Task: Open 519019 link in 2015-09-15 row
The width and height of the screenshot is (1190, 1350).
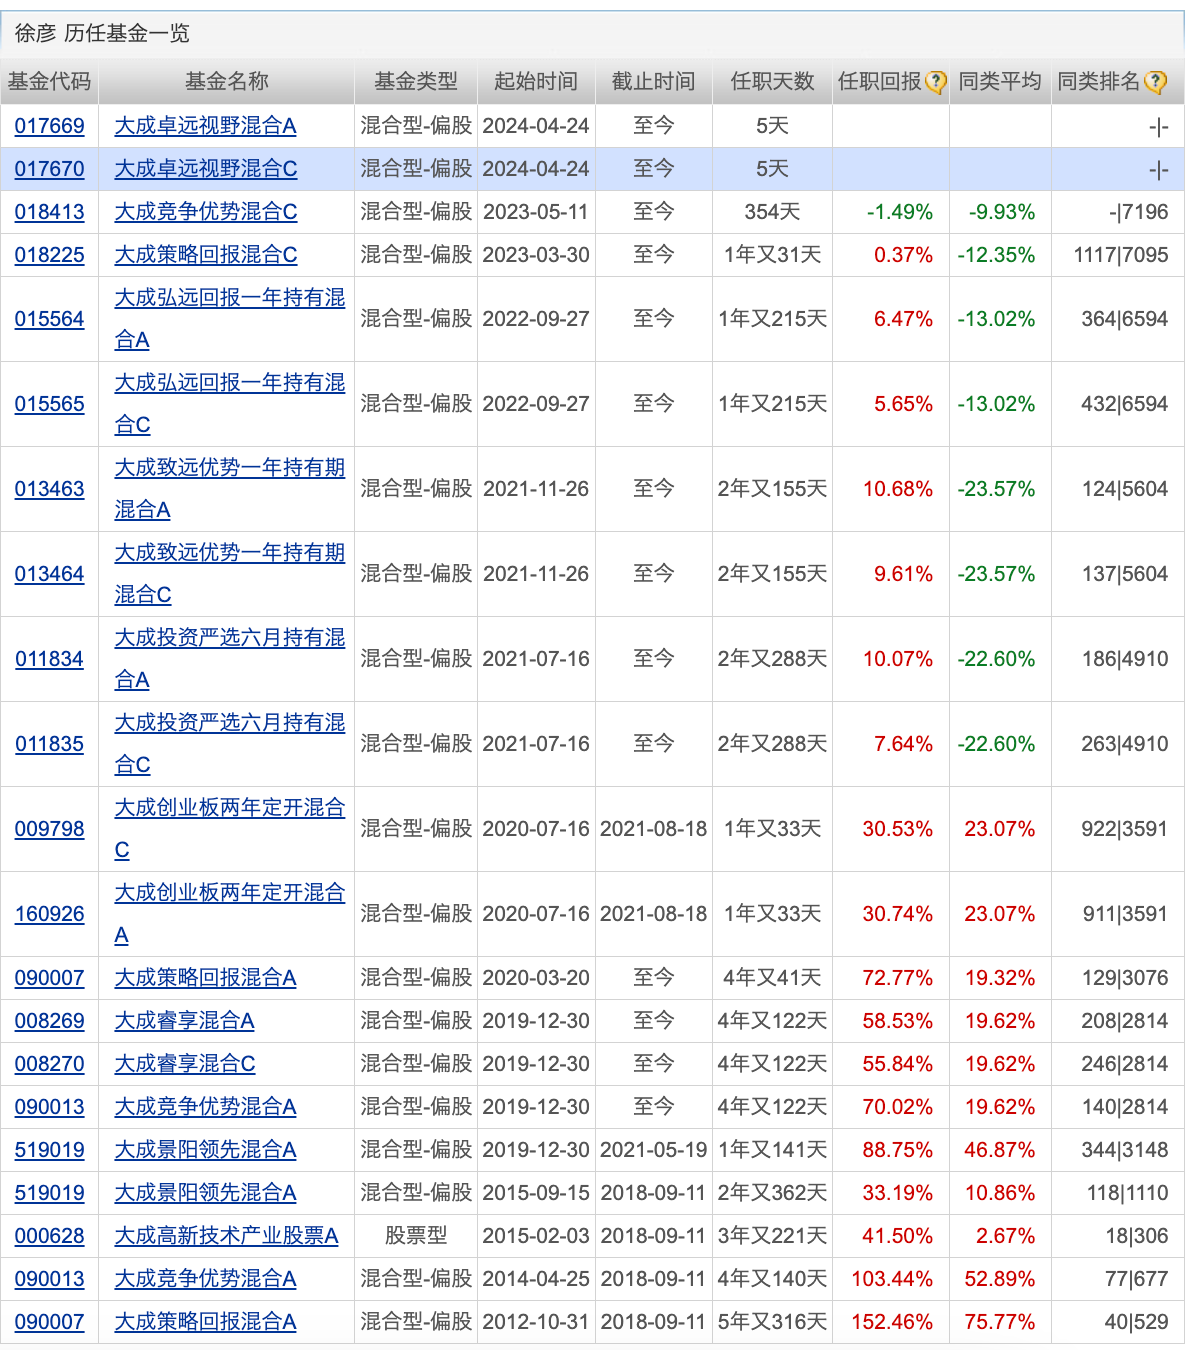Action: pyautogui.click(x=50, y=1193)
